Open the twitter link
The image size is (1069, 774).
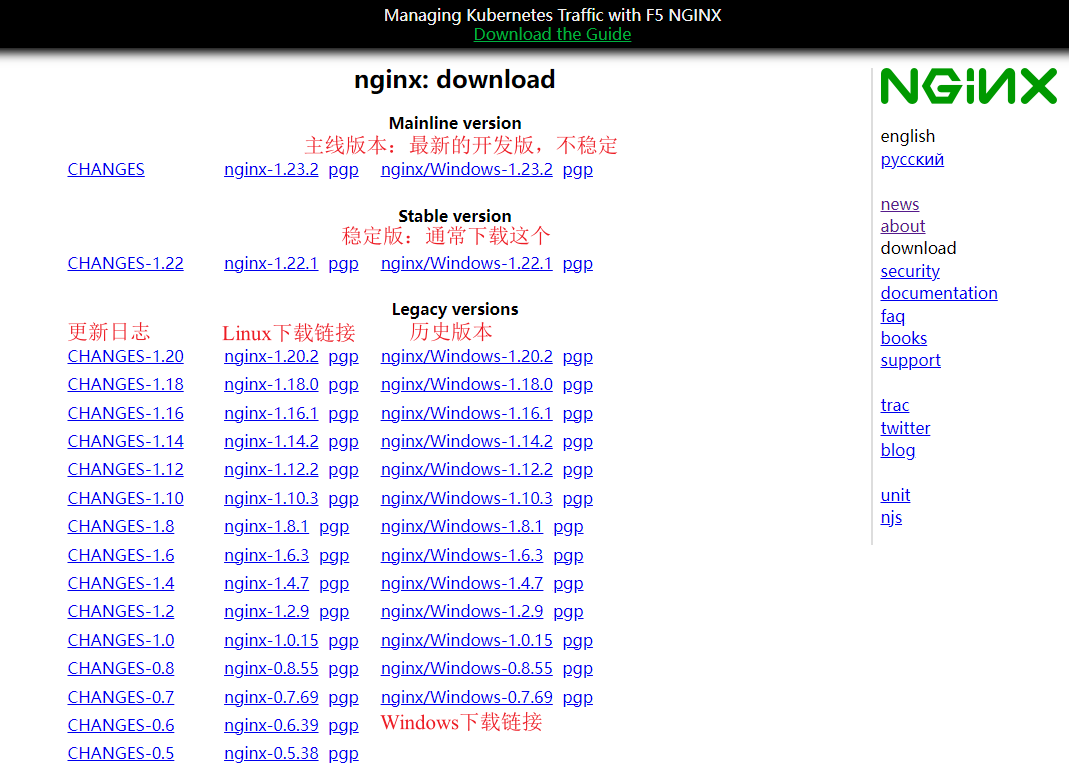tap(905, 428)
